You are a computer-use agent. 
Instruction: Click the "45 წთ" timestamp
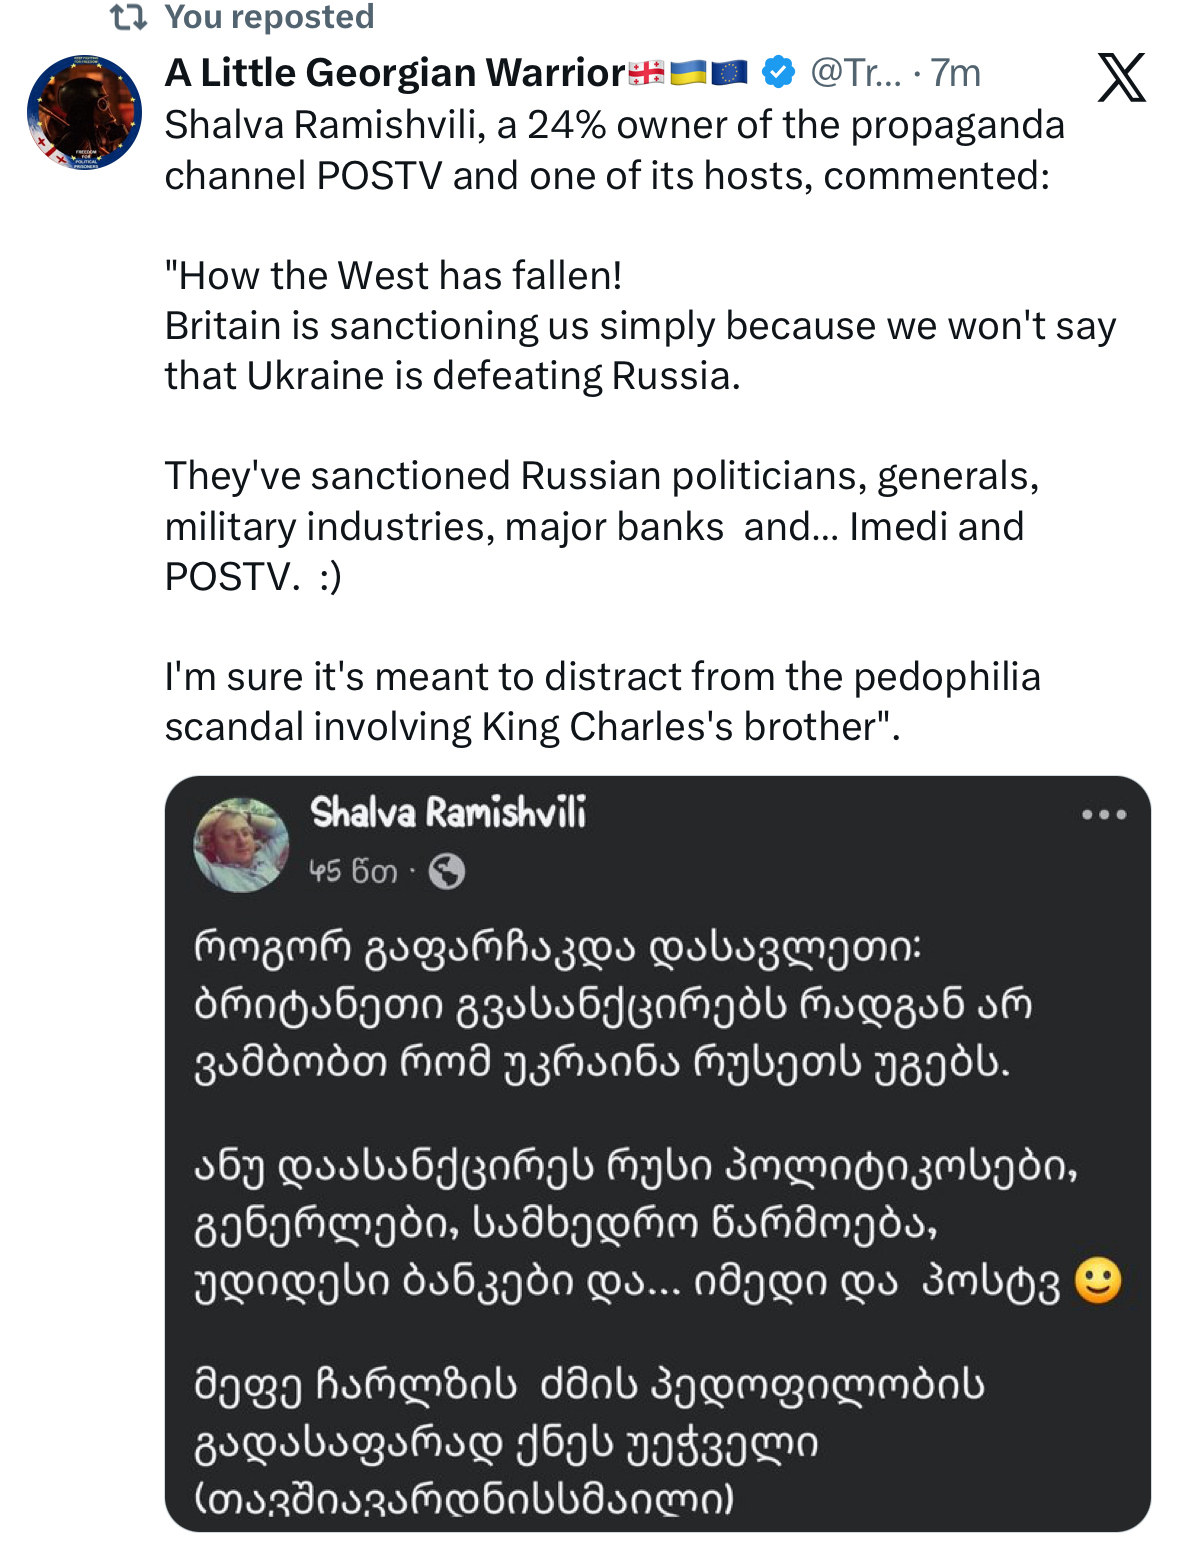click(352, 872)
